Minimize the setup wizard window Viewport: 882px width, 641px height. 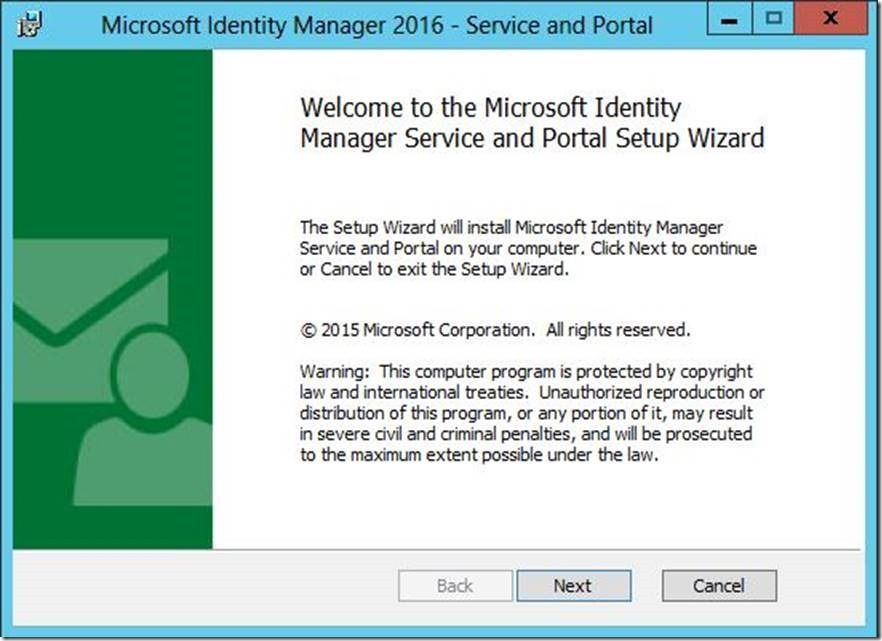click(x=729, y=20)
